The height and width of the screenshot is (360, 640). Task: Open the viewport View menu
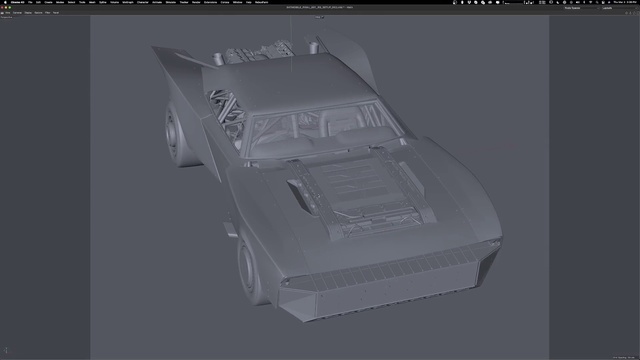click(8, 13)
